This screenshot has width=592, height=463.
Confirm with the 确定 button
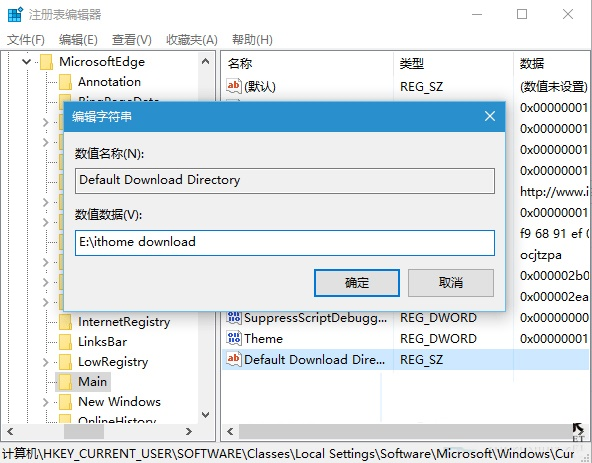point(357,283)
